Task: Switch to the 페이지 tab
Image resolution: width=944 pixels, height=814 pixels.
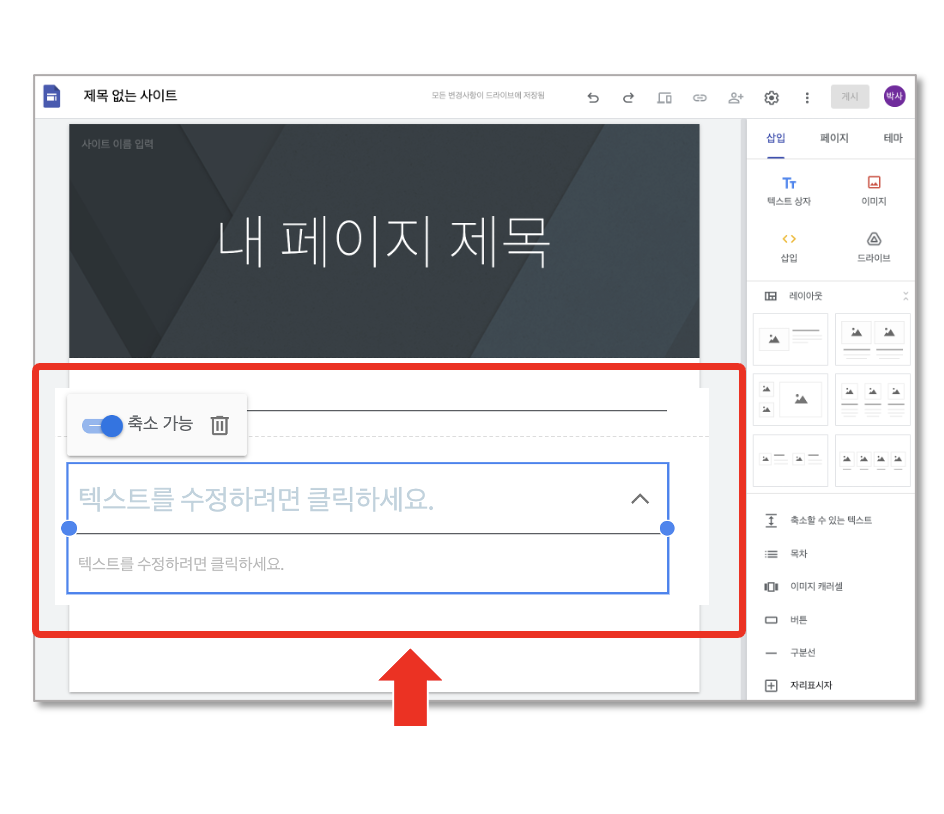Action: point(834,138)
